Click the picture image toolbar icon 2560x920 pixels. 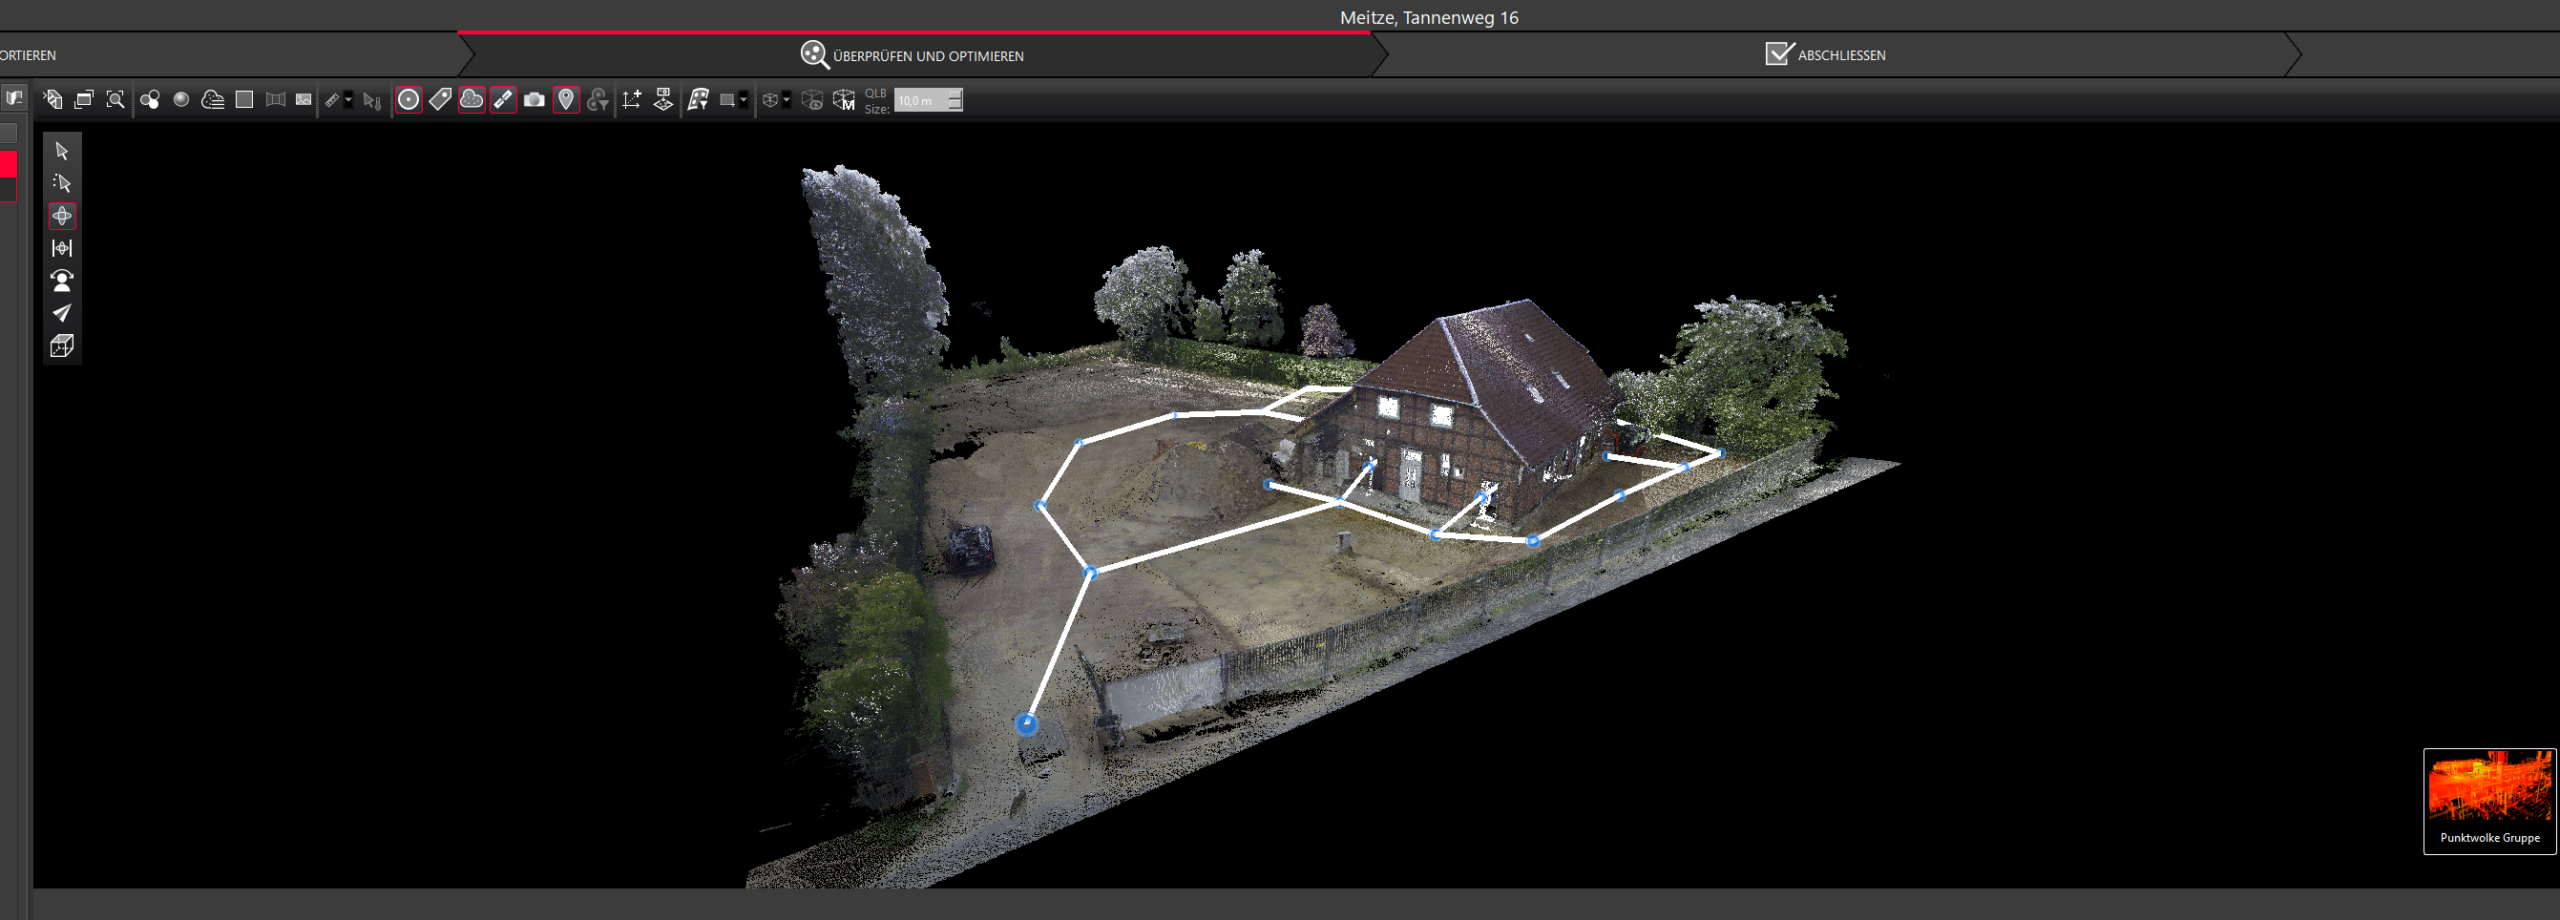[304, 99]
